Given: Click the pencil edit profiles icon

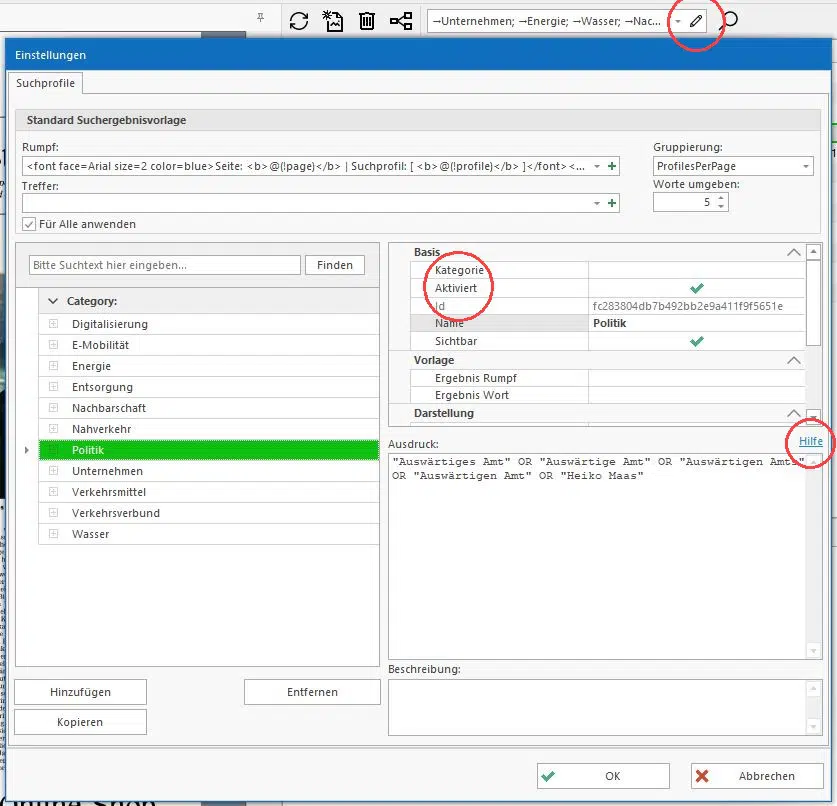Looking at the screenshot, I should coord(696,21).
